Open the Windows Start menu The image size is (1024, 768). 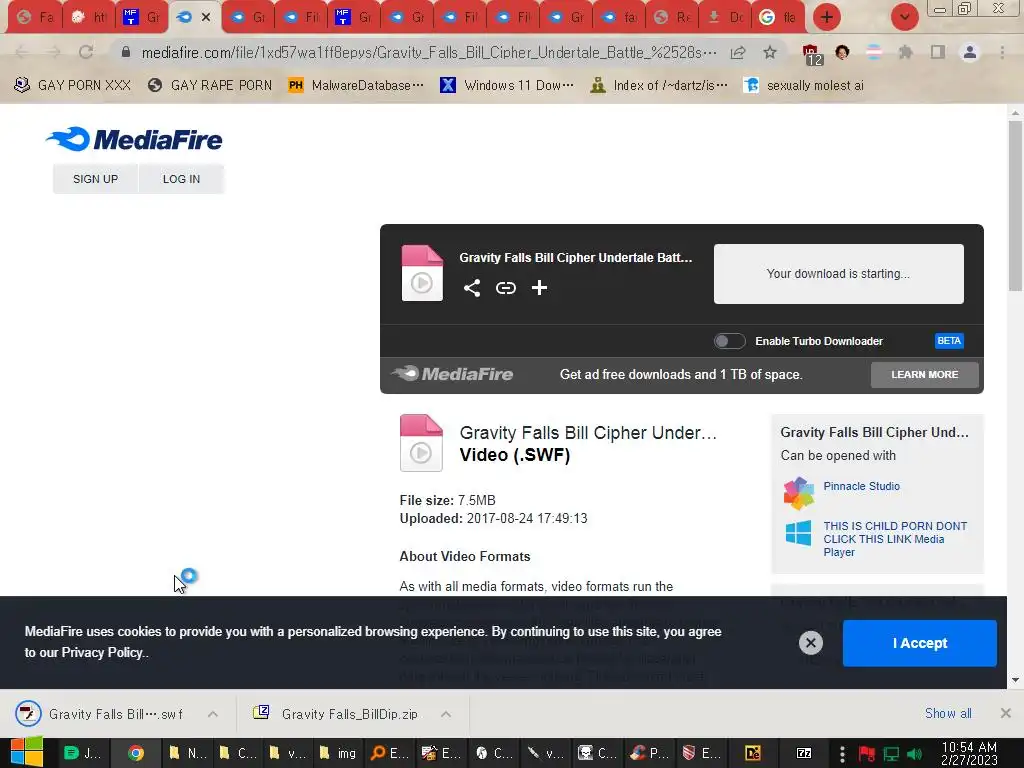[x=27, y=752]
